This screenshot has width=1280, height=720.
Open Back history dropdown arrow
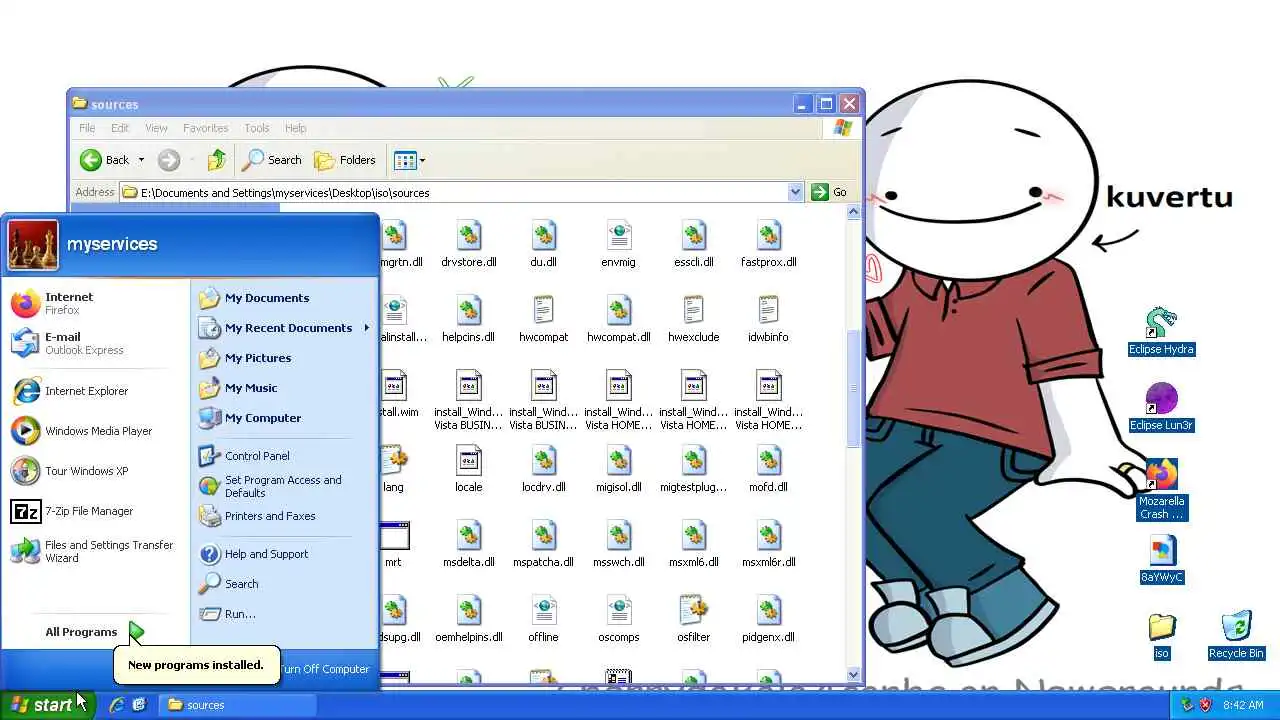click(x=141, y=160)
